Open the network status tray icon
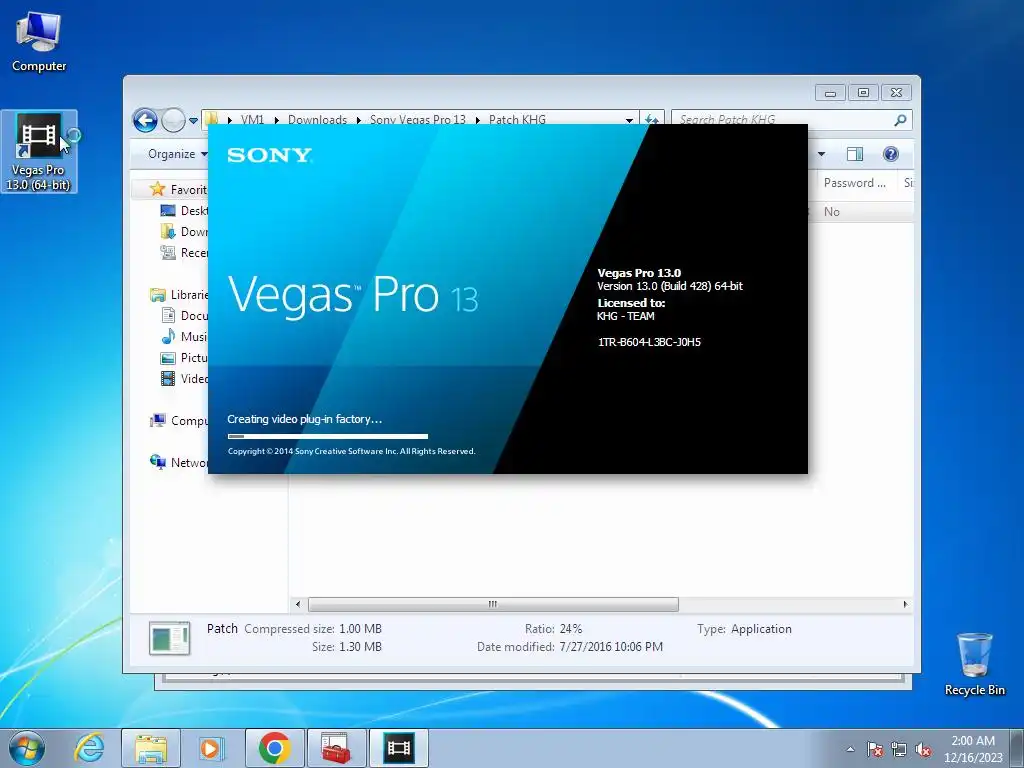 click(899, 749)
